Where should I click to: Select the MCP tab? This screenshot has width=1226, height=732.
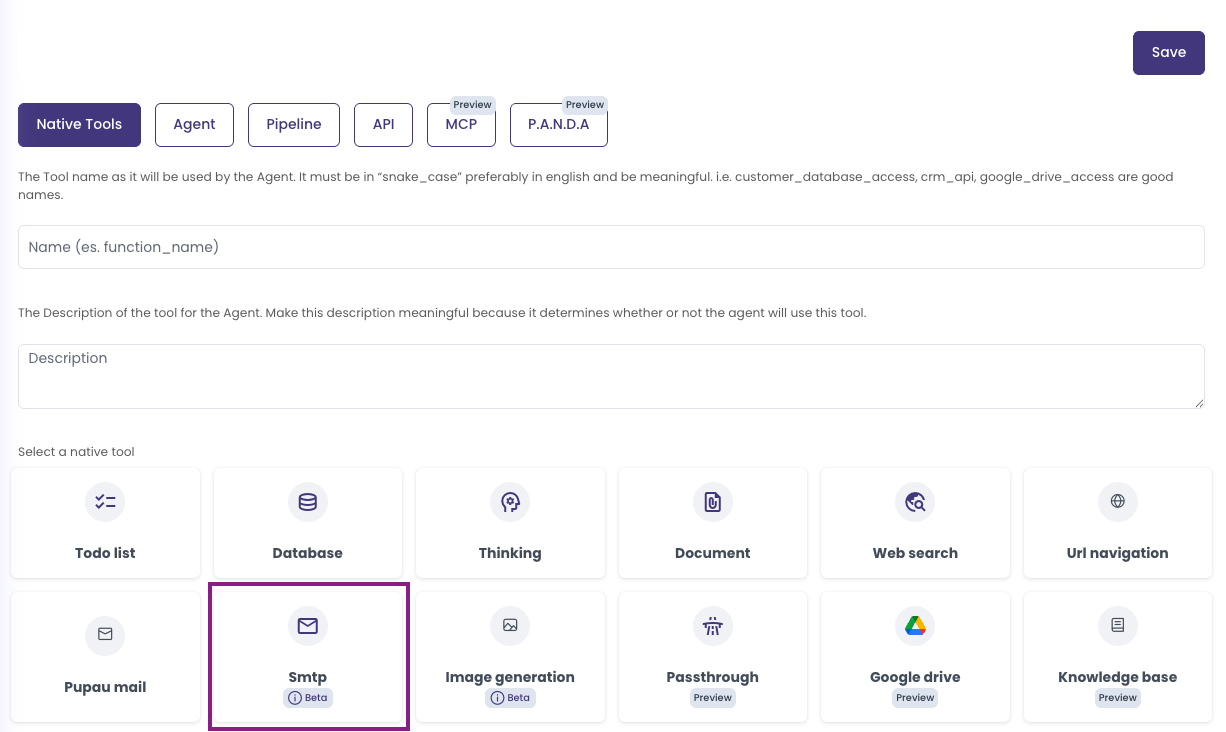tap(461, 125)
